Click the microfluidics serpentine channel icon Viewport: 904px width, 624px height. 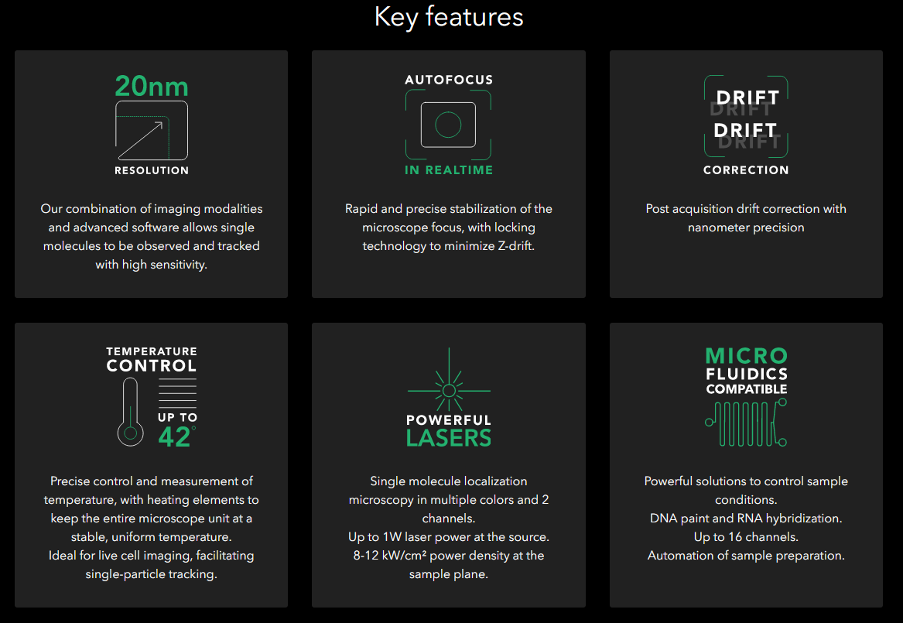745,424
